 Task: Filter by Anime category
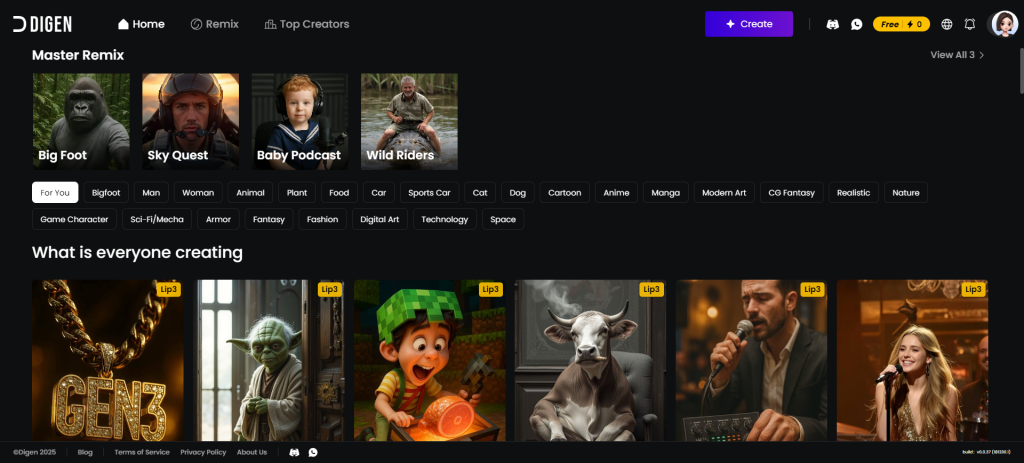[616, 193]
